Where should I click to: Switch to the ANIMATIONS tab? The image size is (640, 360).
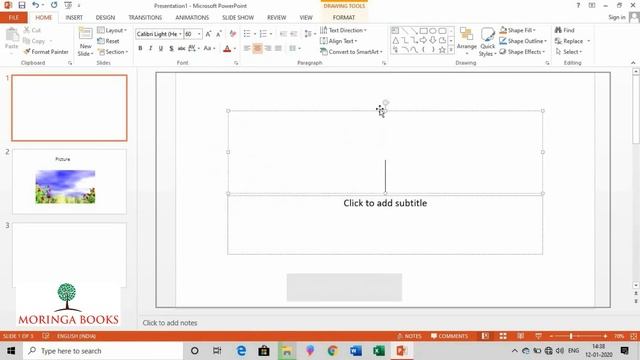(x=192, y=18)
